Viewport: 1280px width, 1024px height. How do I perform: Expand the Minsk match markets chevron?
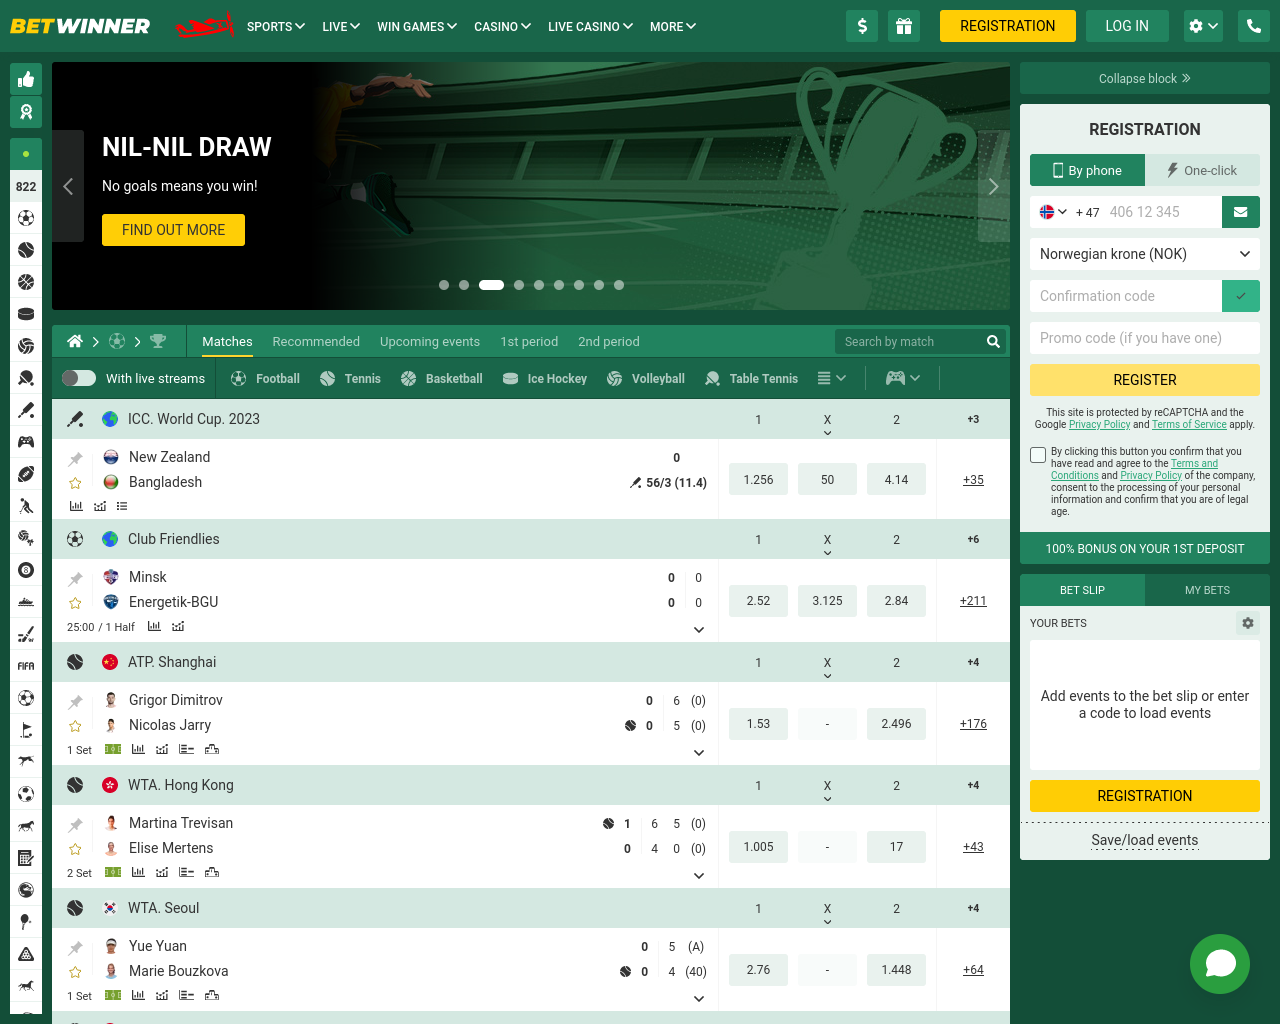point(699,630)
